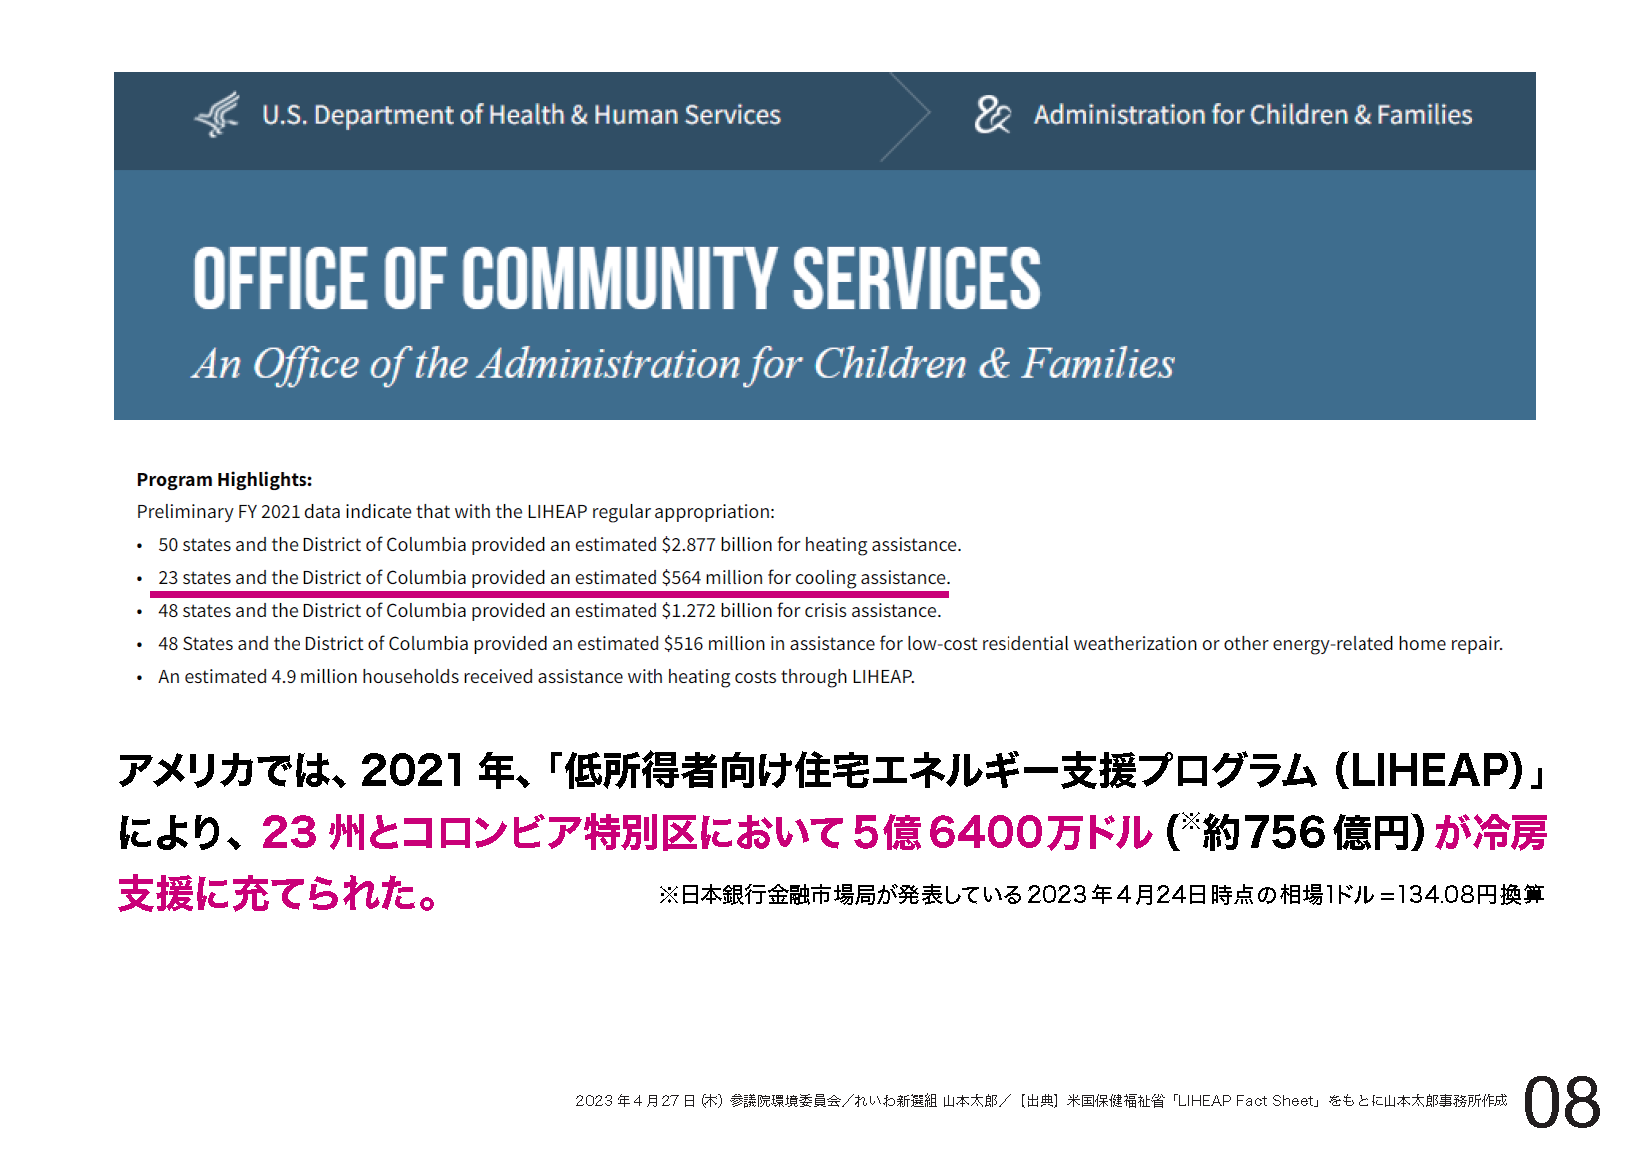Click the 4.9 million households bullet
The width and height of the screenshot is (1649, 1175).
point(536,677)
